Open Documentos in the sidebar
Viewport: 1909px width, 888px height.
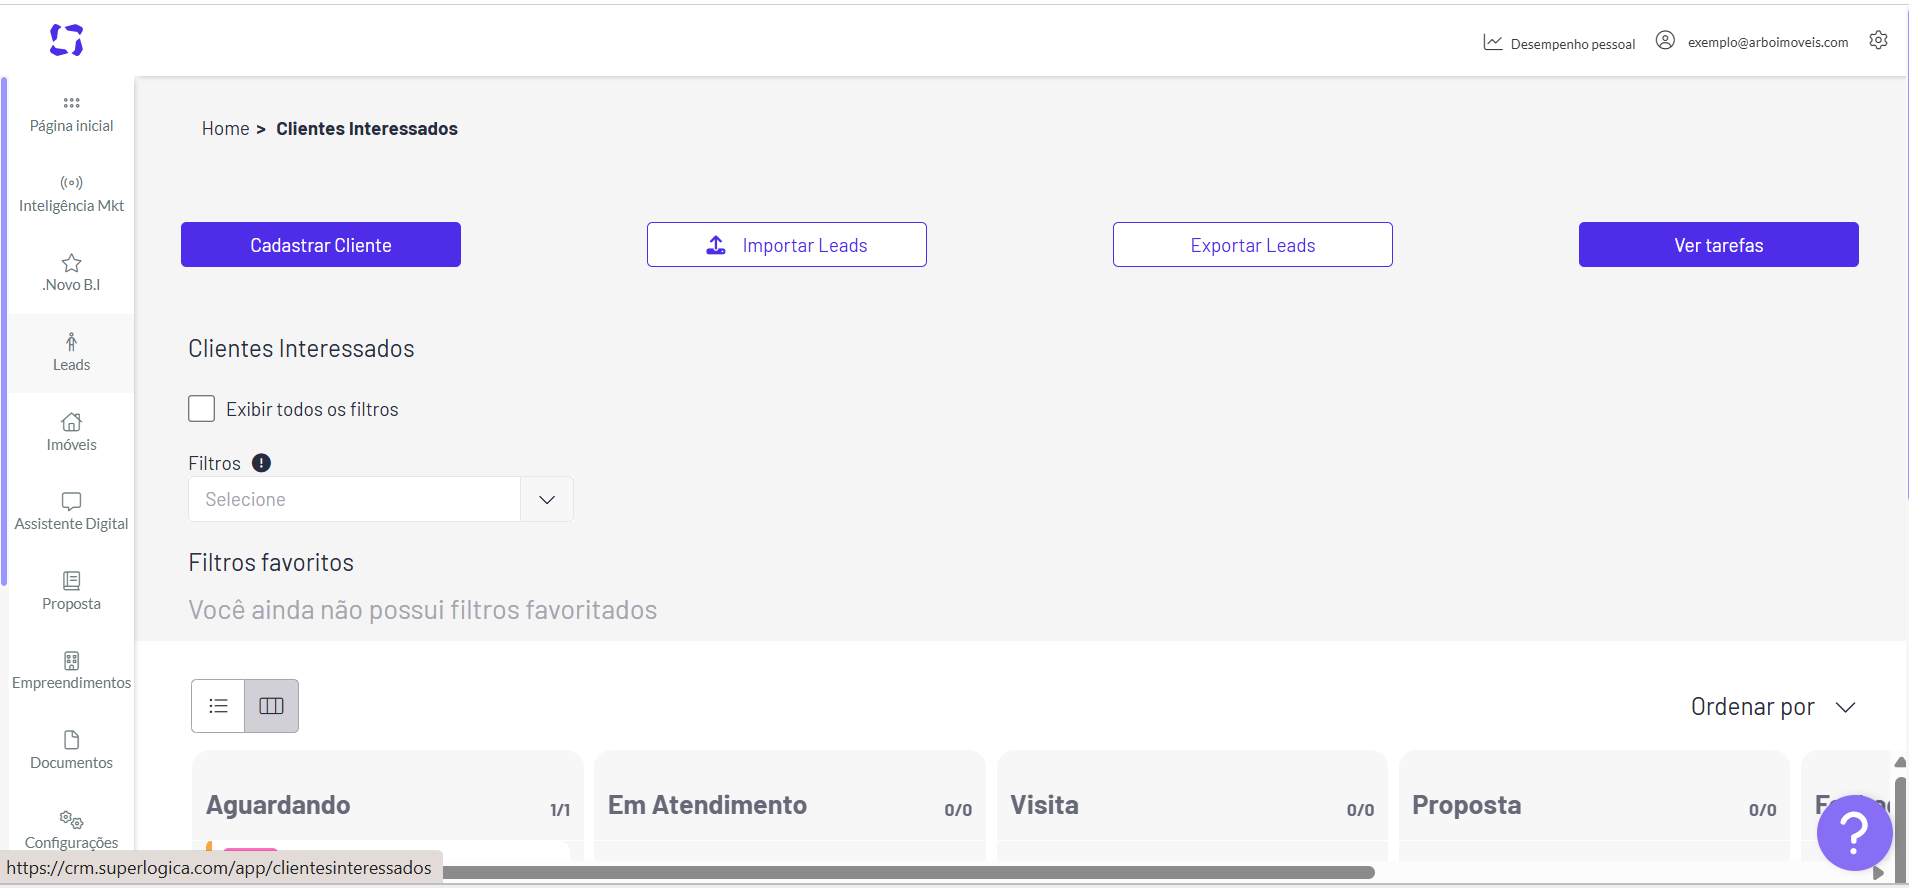71,751
